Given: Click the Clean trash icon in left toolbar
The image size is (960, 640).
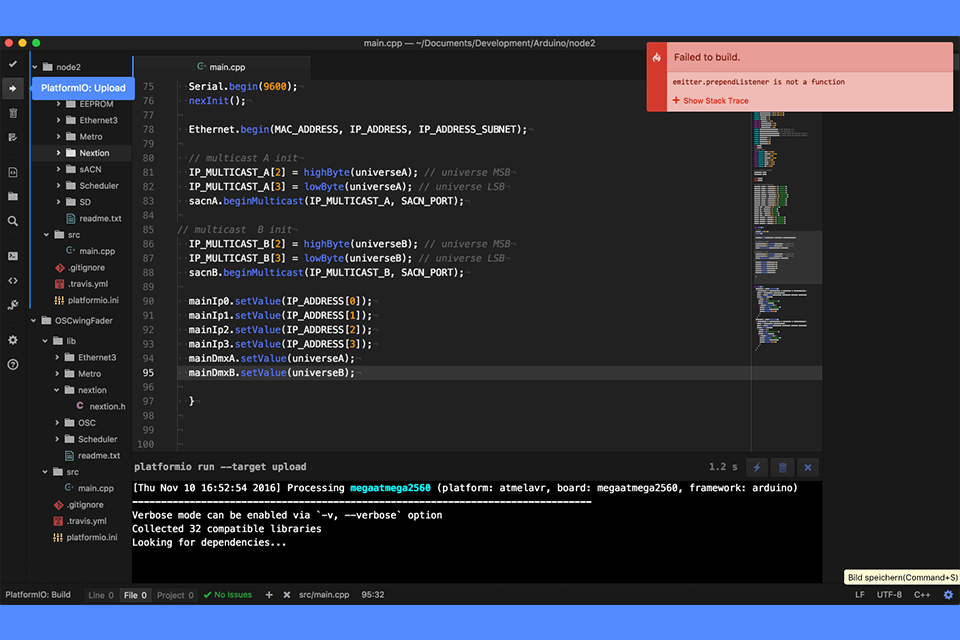Looking at the screenshot, I should (13, 113).
